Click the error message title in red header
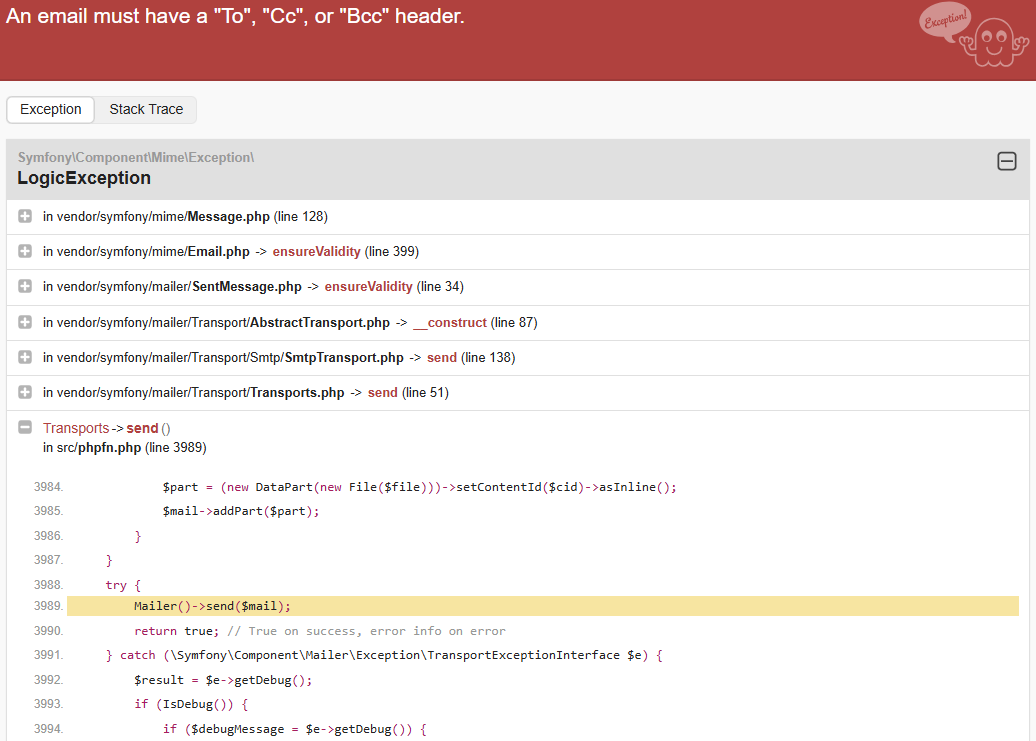 [236, 17]
